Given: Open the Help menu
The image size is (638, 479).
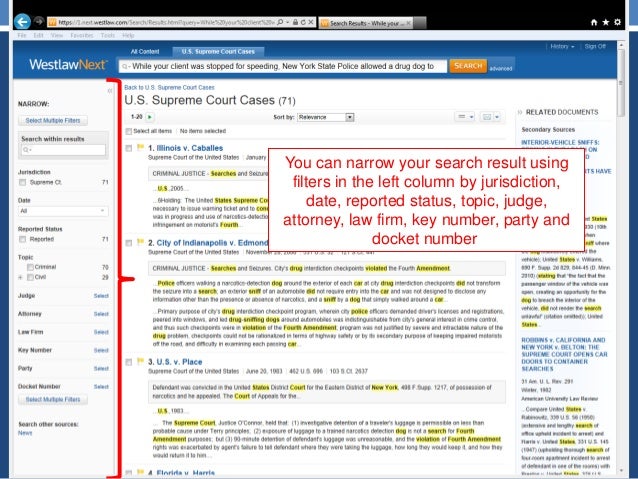Looking at the screenshot, I should (x=128, y=35).
